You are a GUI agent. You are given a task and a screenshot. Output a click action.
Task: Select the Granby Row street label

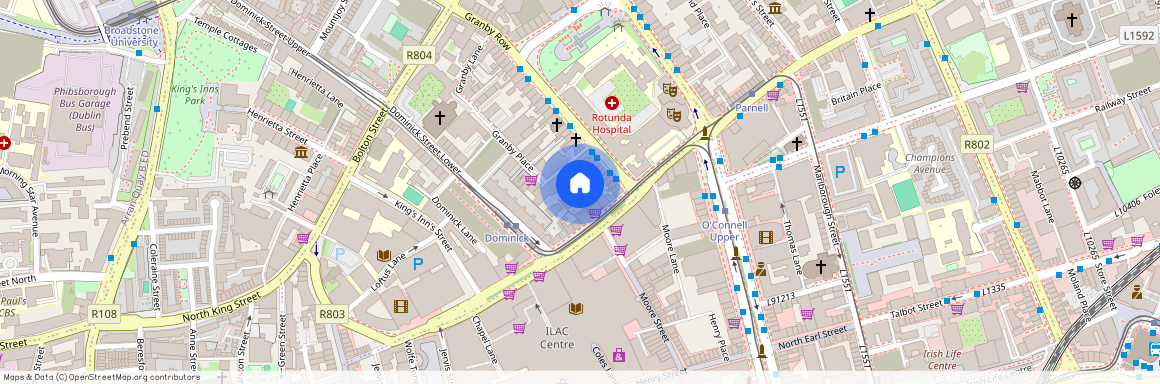click(x=488, y=30)
